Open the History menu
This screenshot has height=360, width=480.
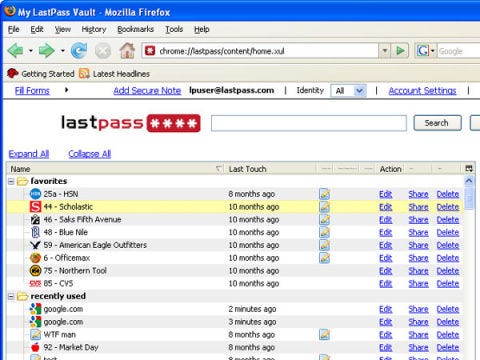pyautogui.click(x=94, y=29)
